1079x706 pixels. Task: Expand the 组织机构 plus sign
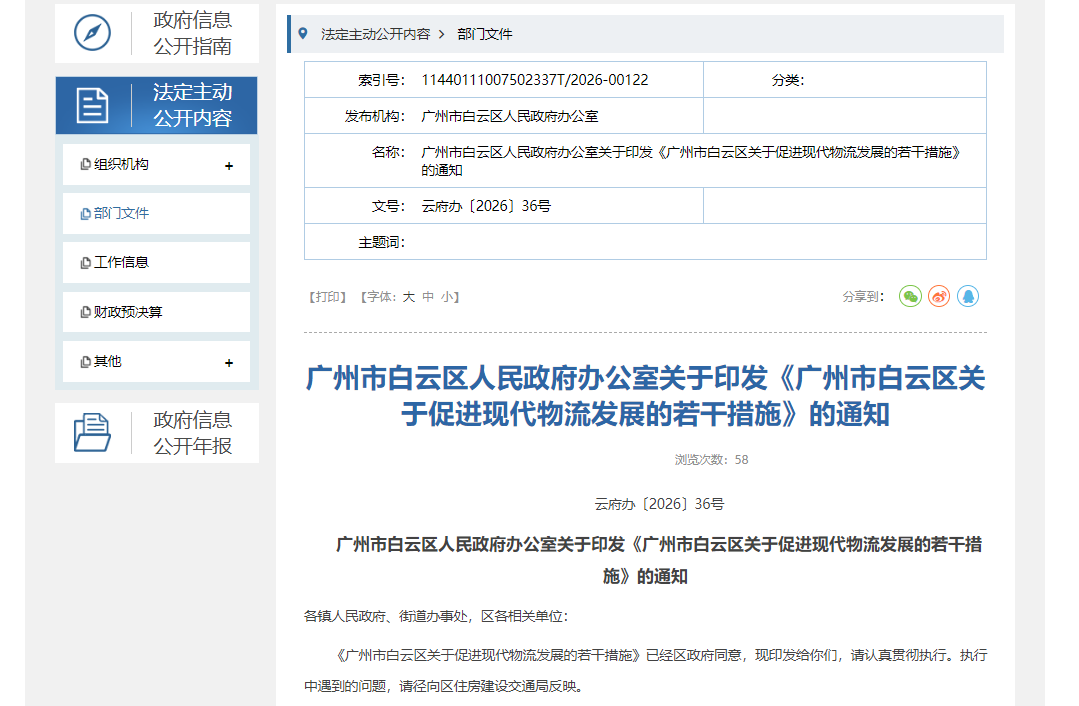(x=229, y=166)
